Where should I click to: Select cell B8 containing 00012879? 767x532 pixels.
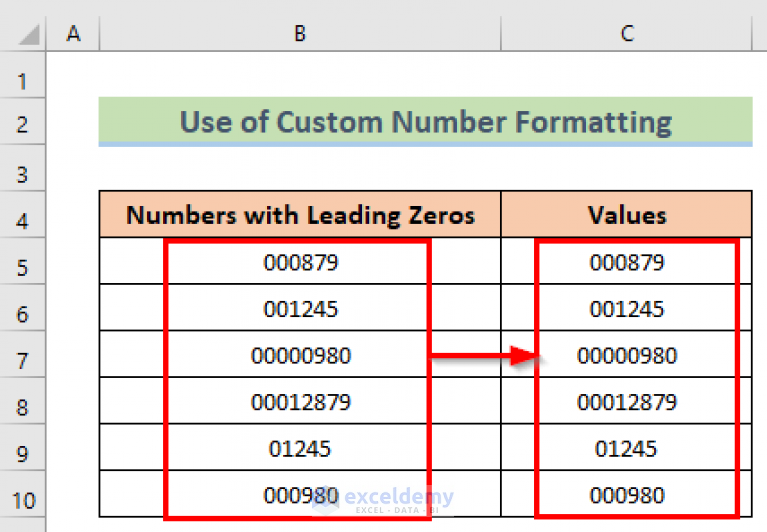300,400
